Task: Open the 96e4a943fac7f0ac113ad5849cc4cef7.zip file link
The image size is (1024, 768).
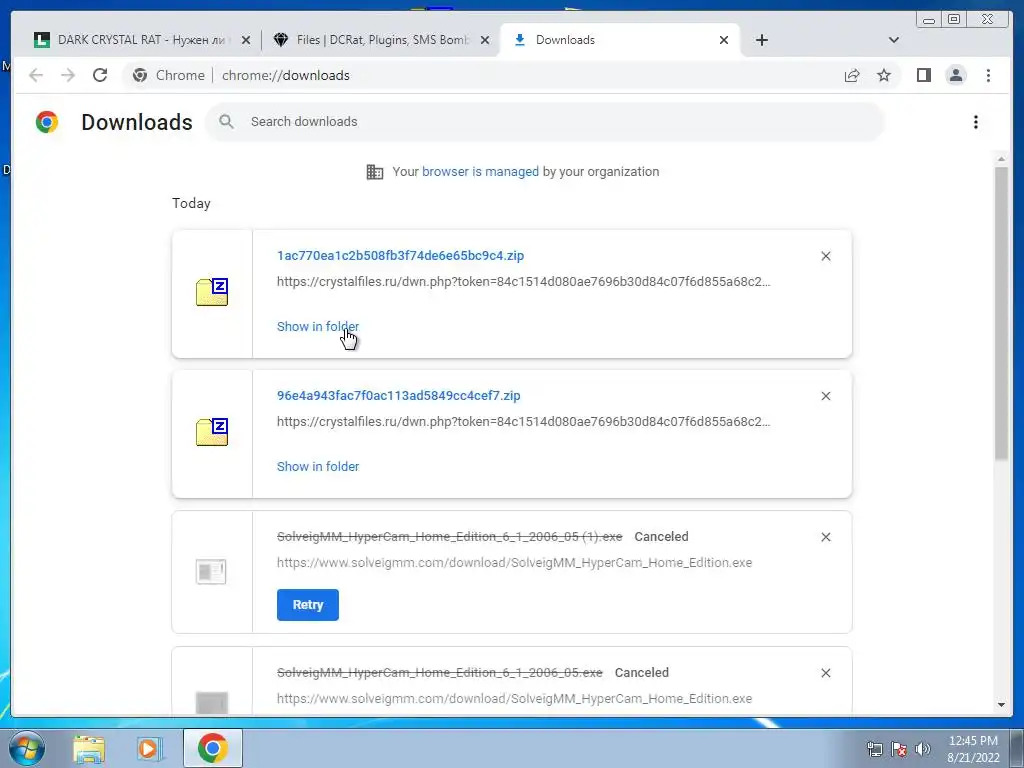Action: (398, 395)
